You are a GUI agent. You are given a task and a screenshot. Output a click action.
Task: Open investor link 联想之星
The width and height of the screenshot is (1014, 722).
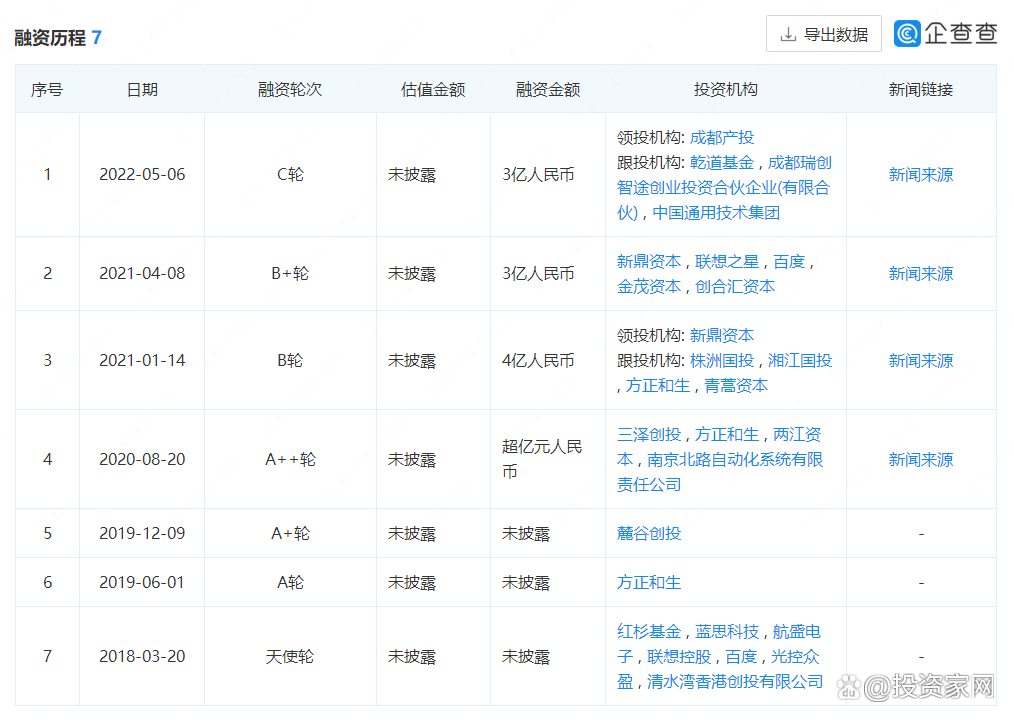[x=727, y=261]
